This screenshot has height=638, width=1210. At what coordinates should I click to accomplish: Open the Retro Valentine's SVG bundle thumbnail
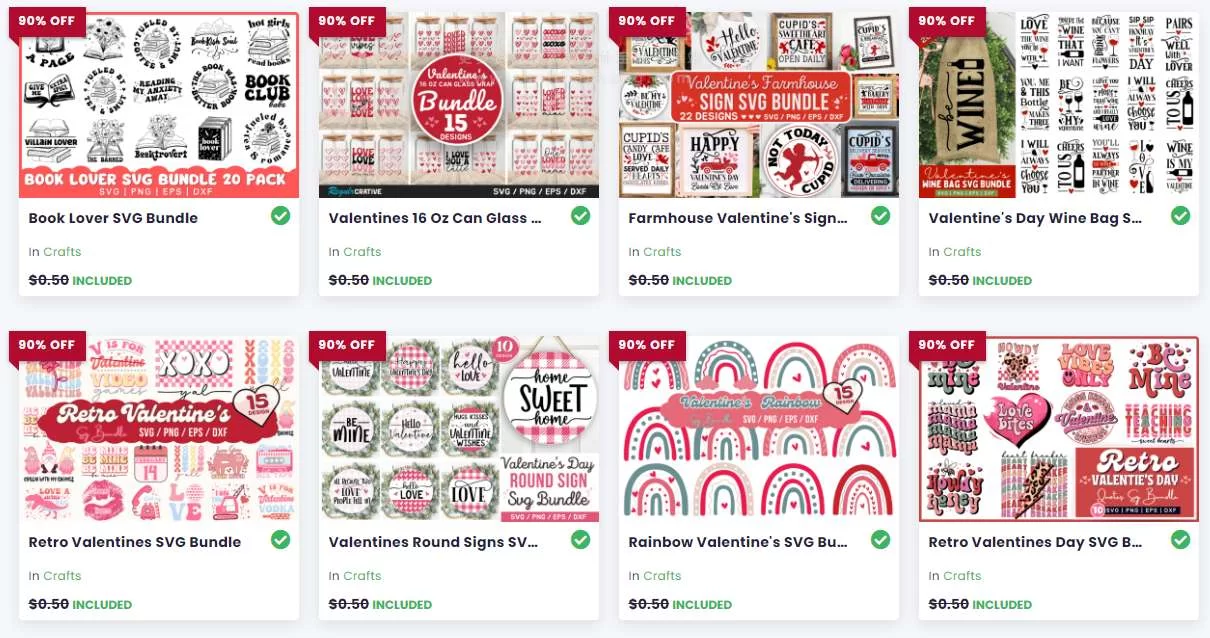click(159, 429)
